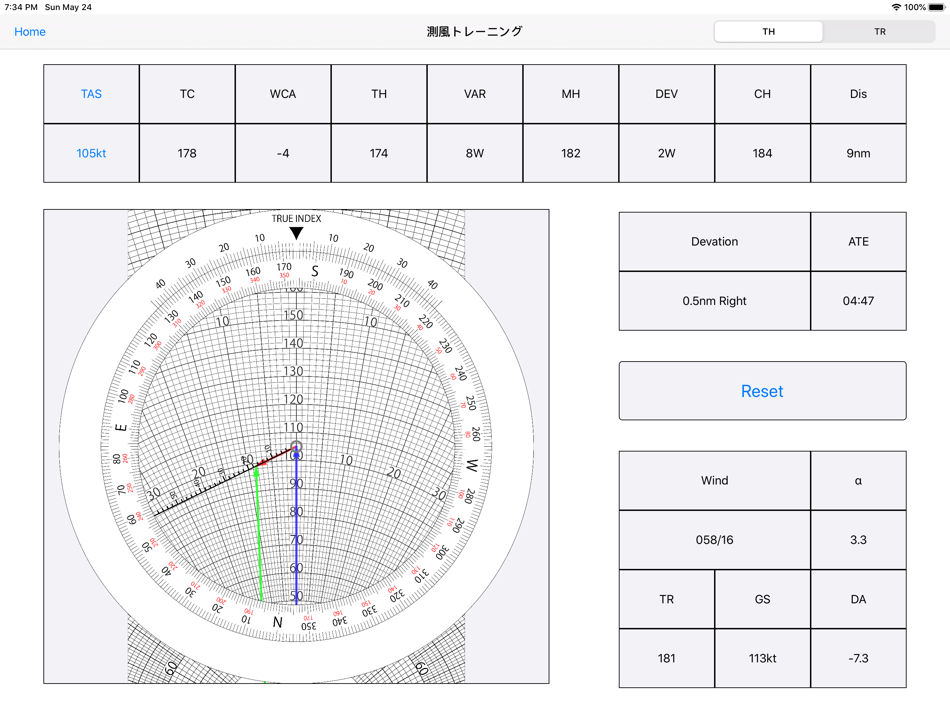The image size is (950, 712).
Task: Tap the 150 speed arc label
Action: 293,315
